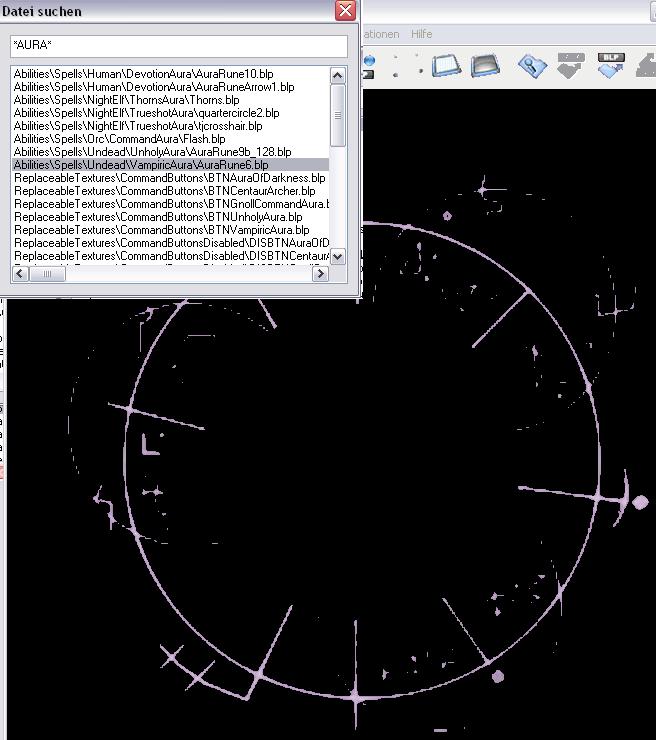This screenshot has height=740, width=656.
Task: Click the dark gradient sheet toolbar icon
Action: 485,66
